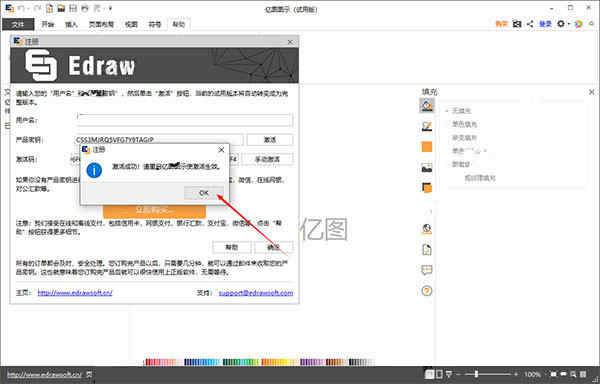
Task: Open the Insert picture panel icon
Action: tap(427, 168)
